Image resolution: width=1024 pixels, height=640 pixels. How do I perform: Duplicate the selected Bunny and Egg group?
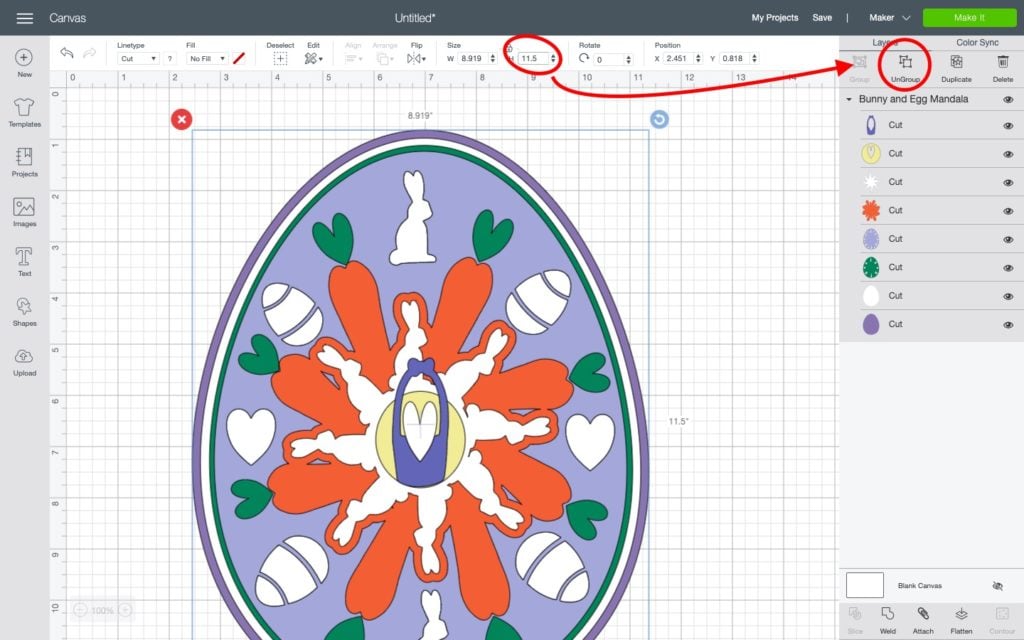click(956, 67)
